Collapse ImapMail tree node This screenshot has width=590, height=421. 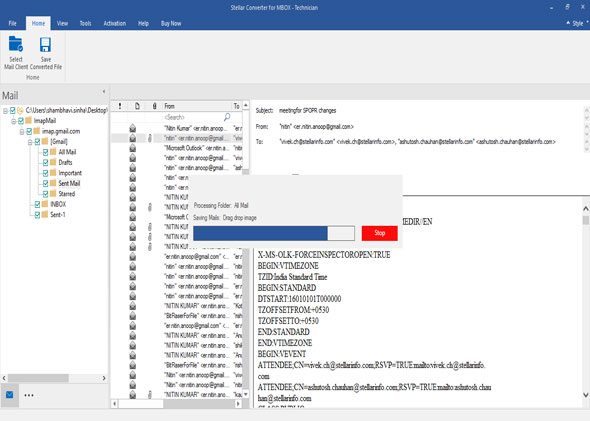pos(14,121)
